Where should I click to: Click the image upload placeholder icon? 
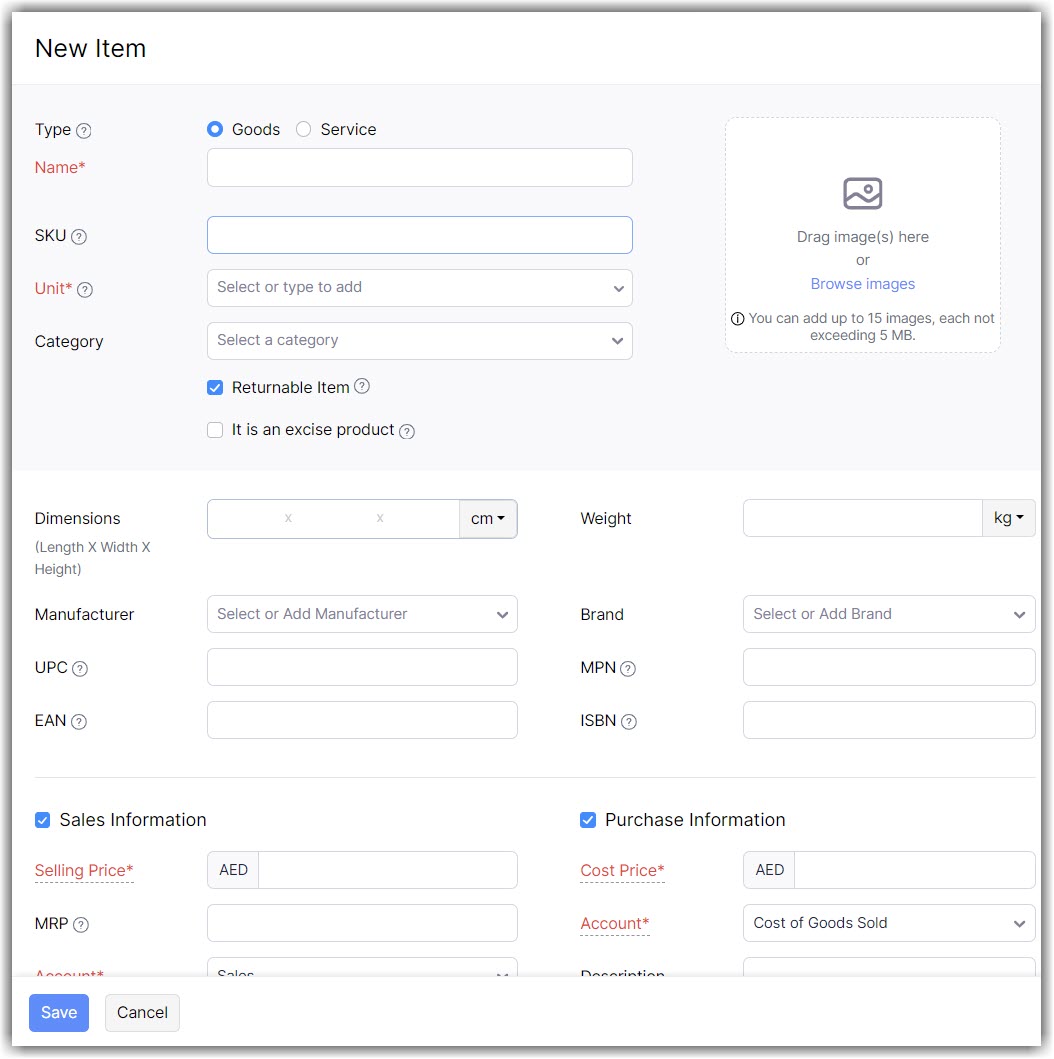(x=862, y=193)
